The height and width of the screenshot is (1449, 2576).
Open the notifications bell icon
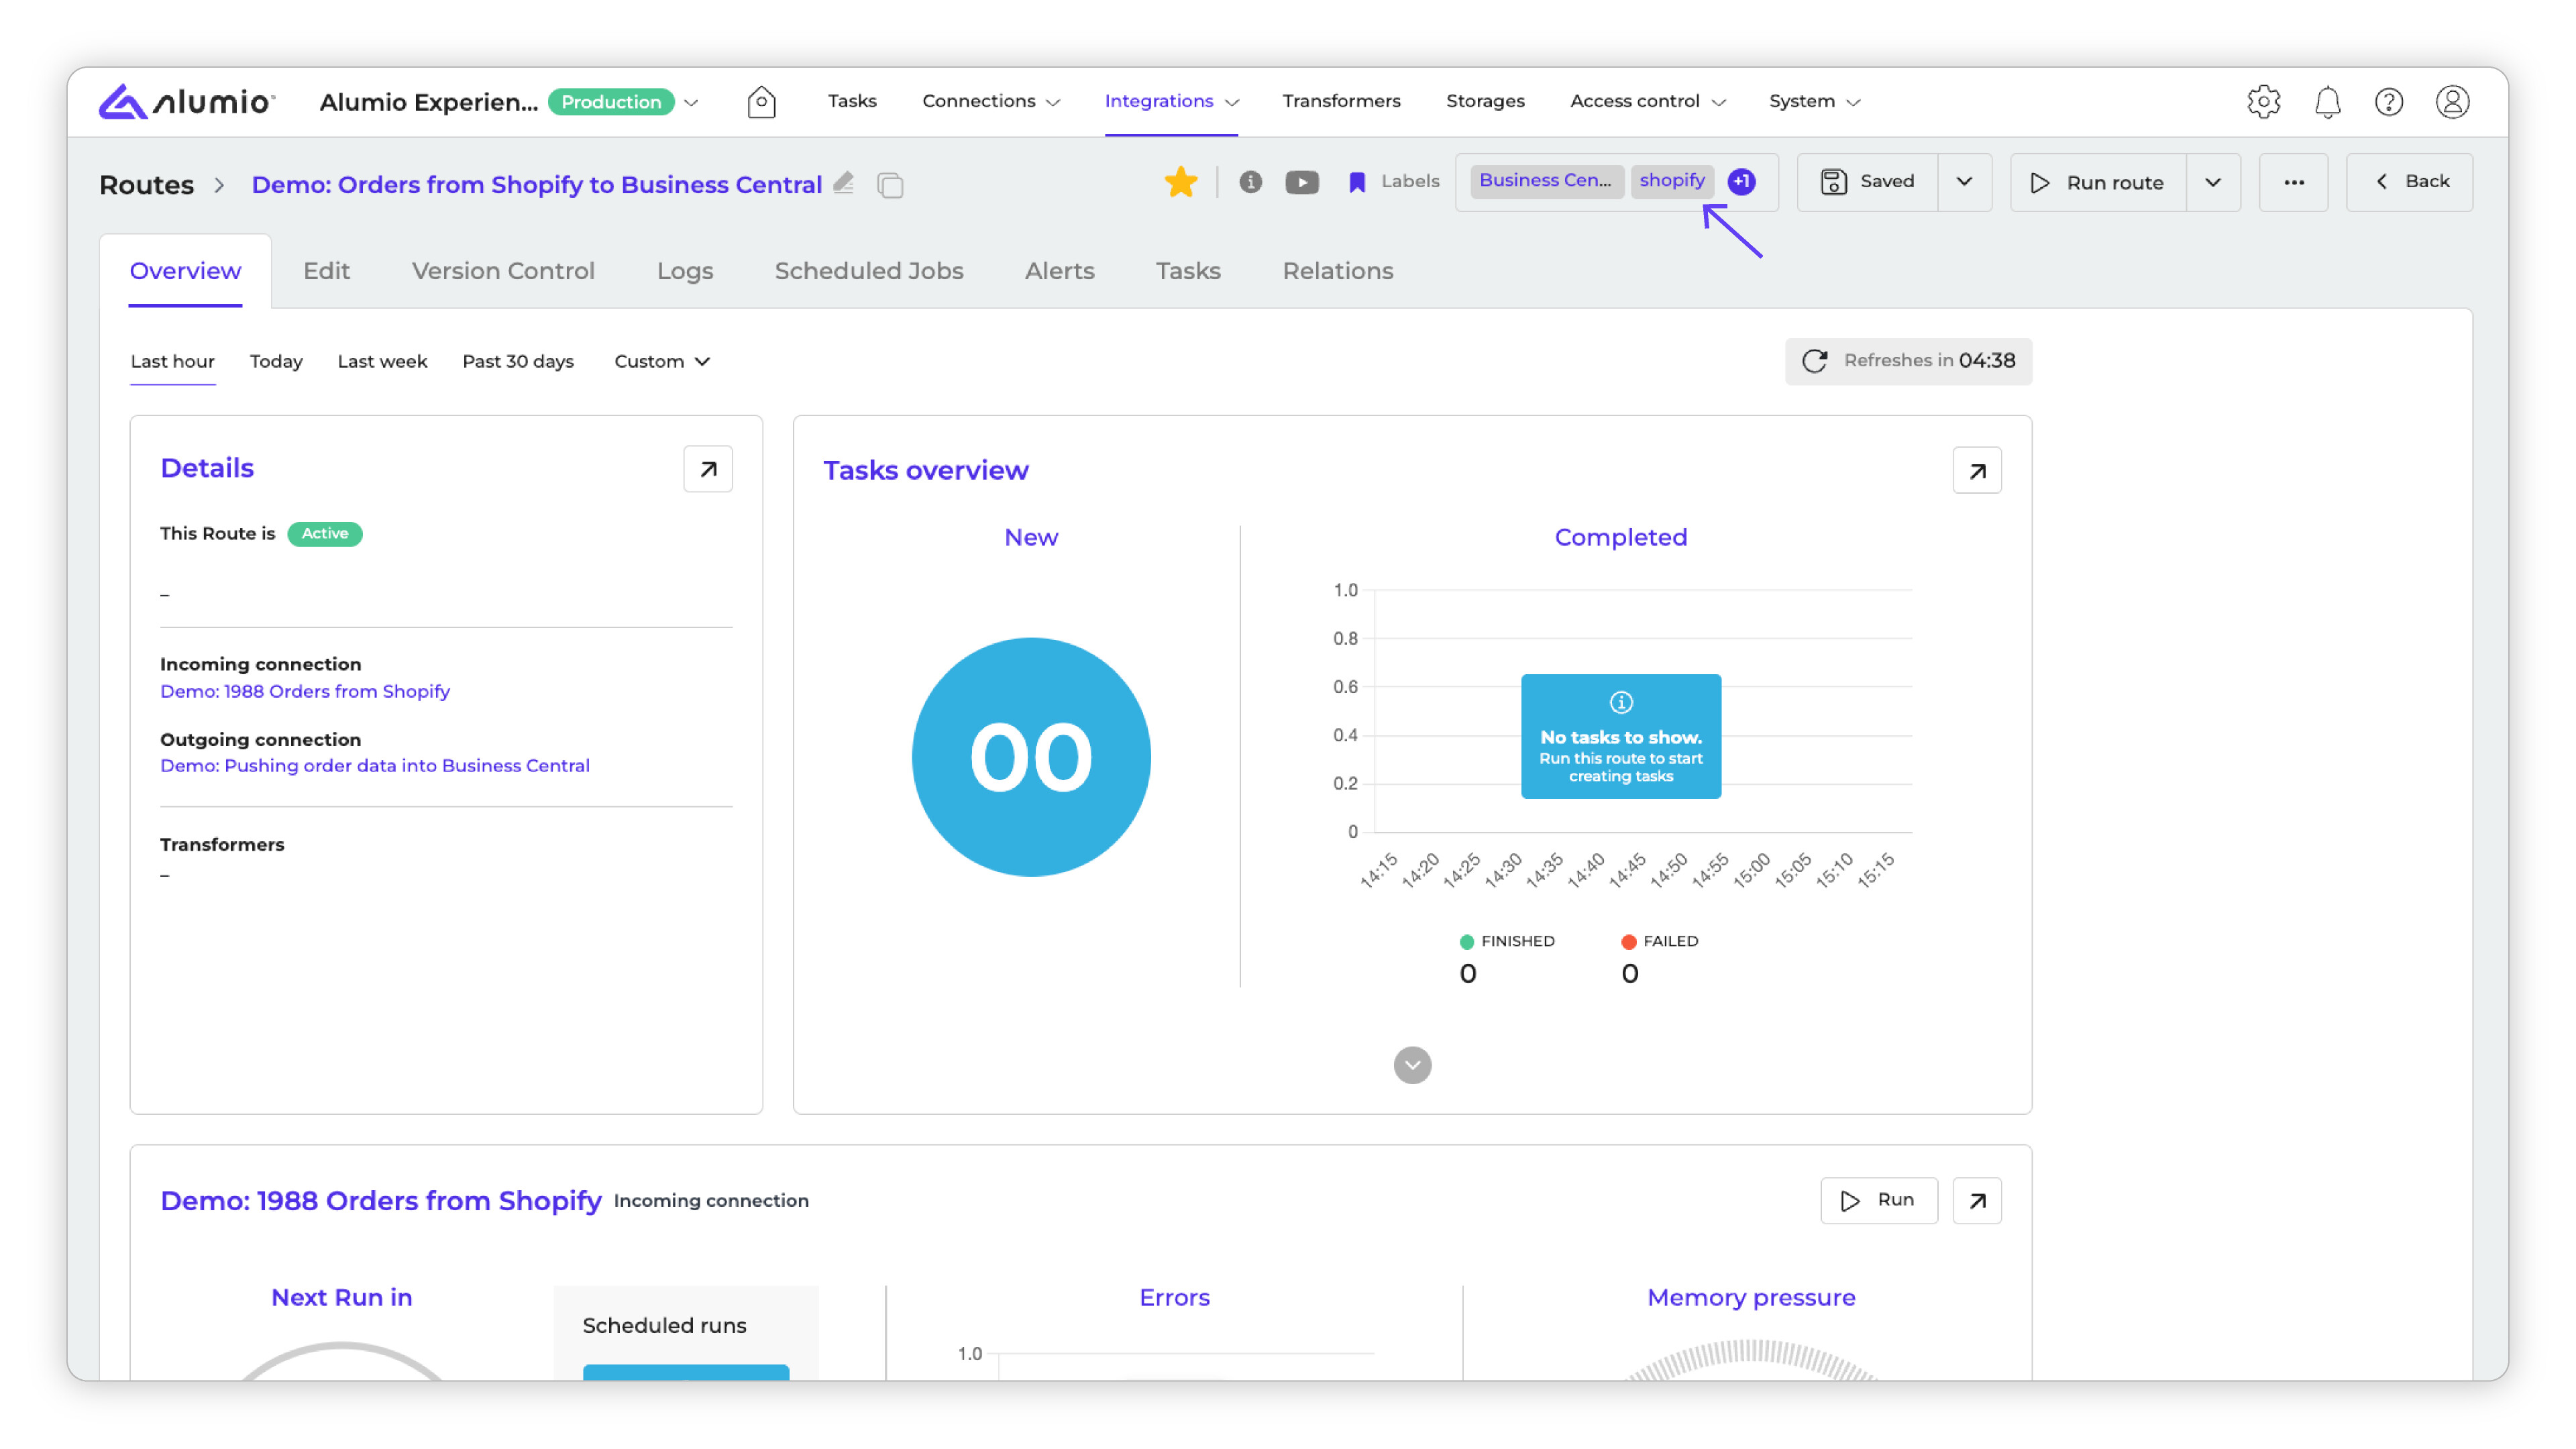2327,102
